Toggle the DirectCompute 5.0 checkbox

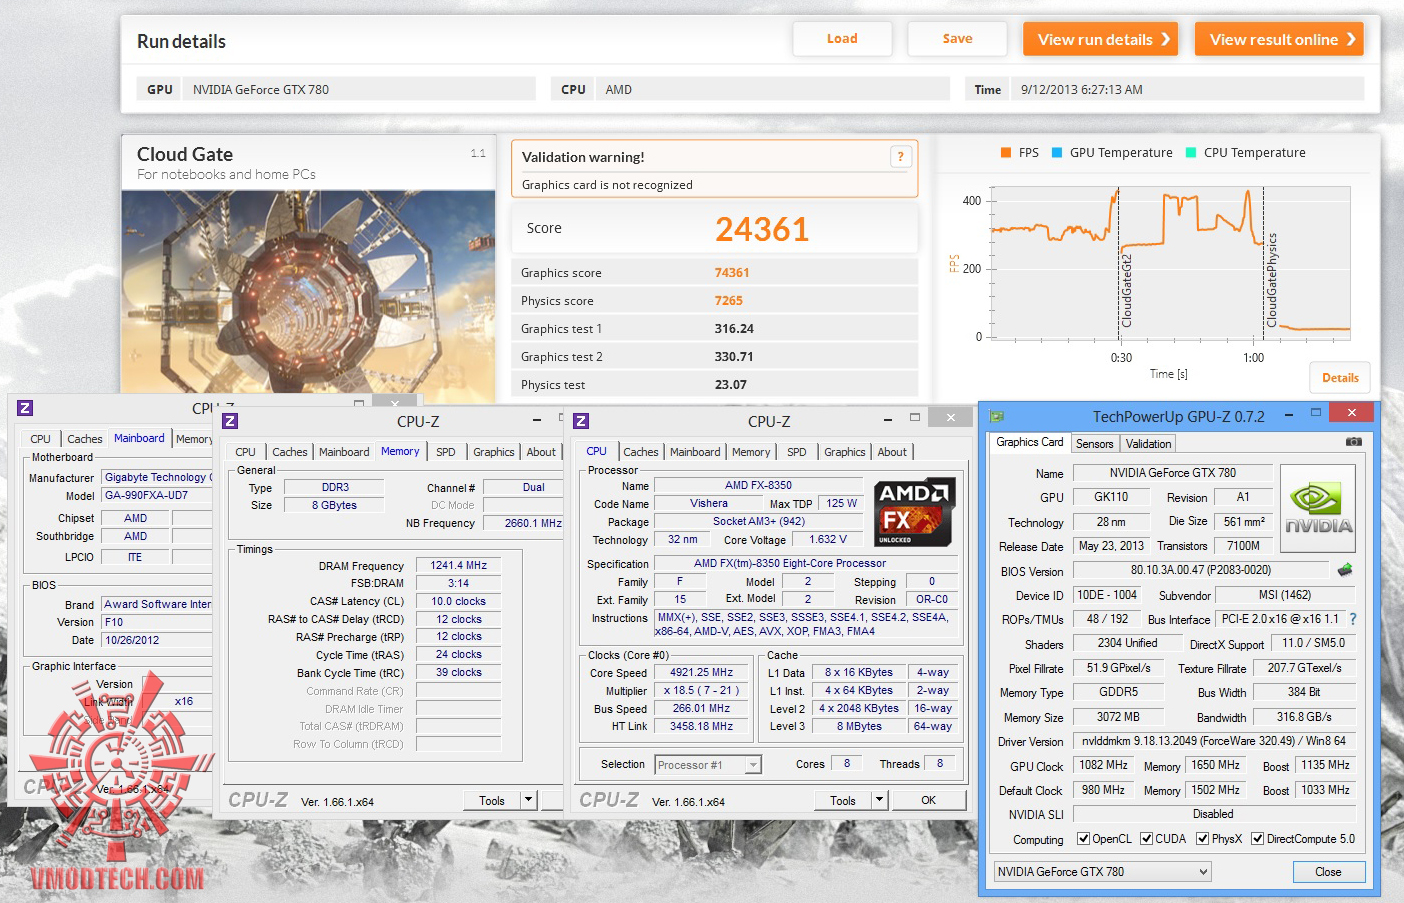point(1257,839)
